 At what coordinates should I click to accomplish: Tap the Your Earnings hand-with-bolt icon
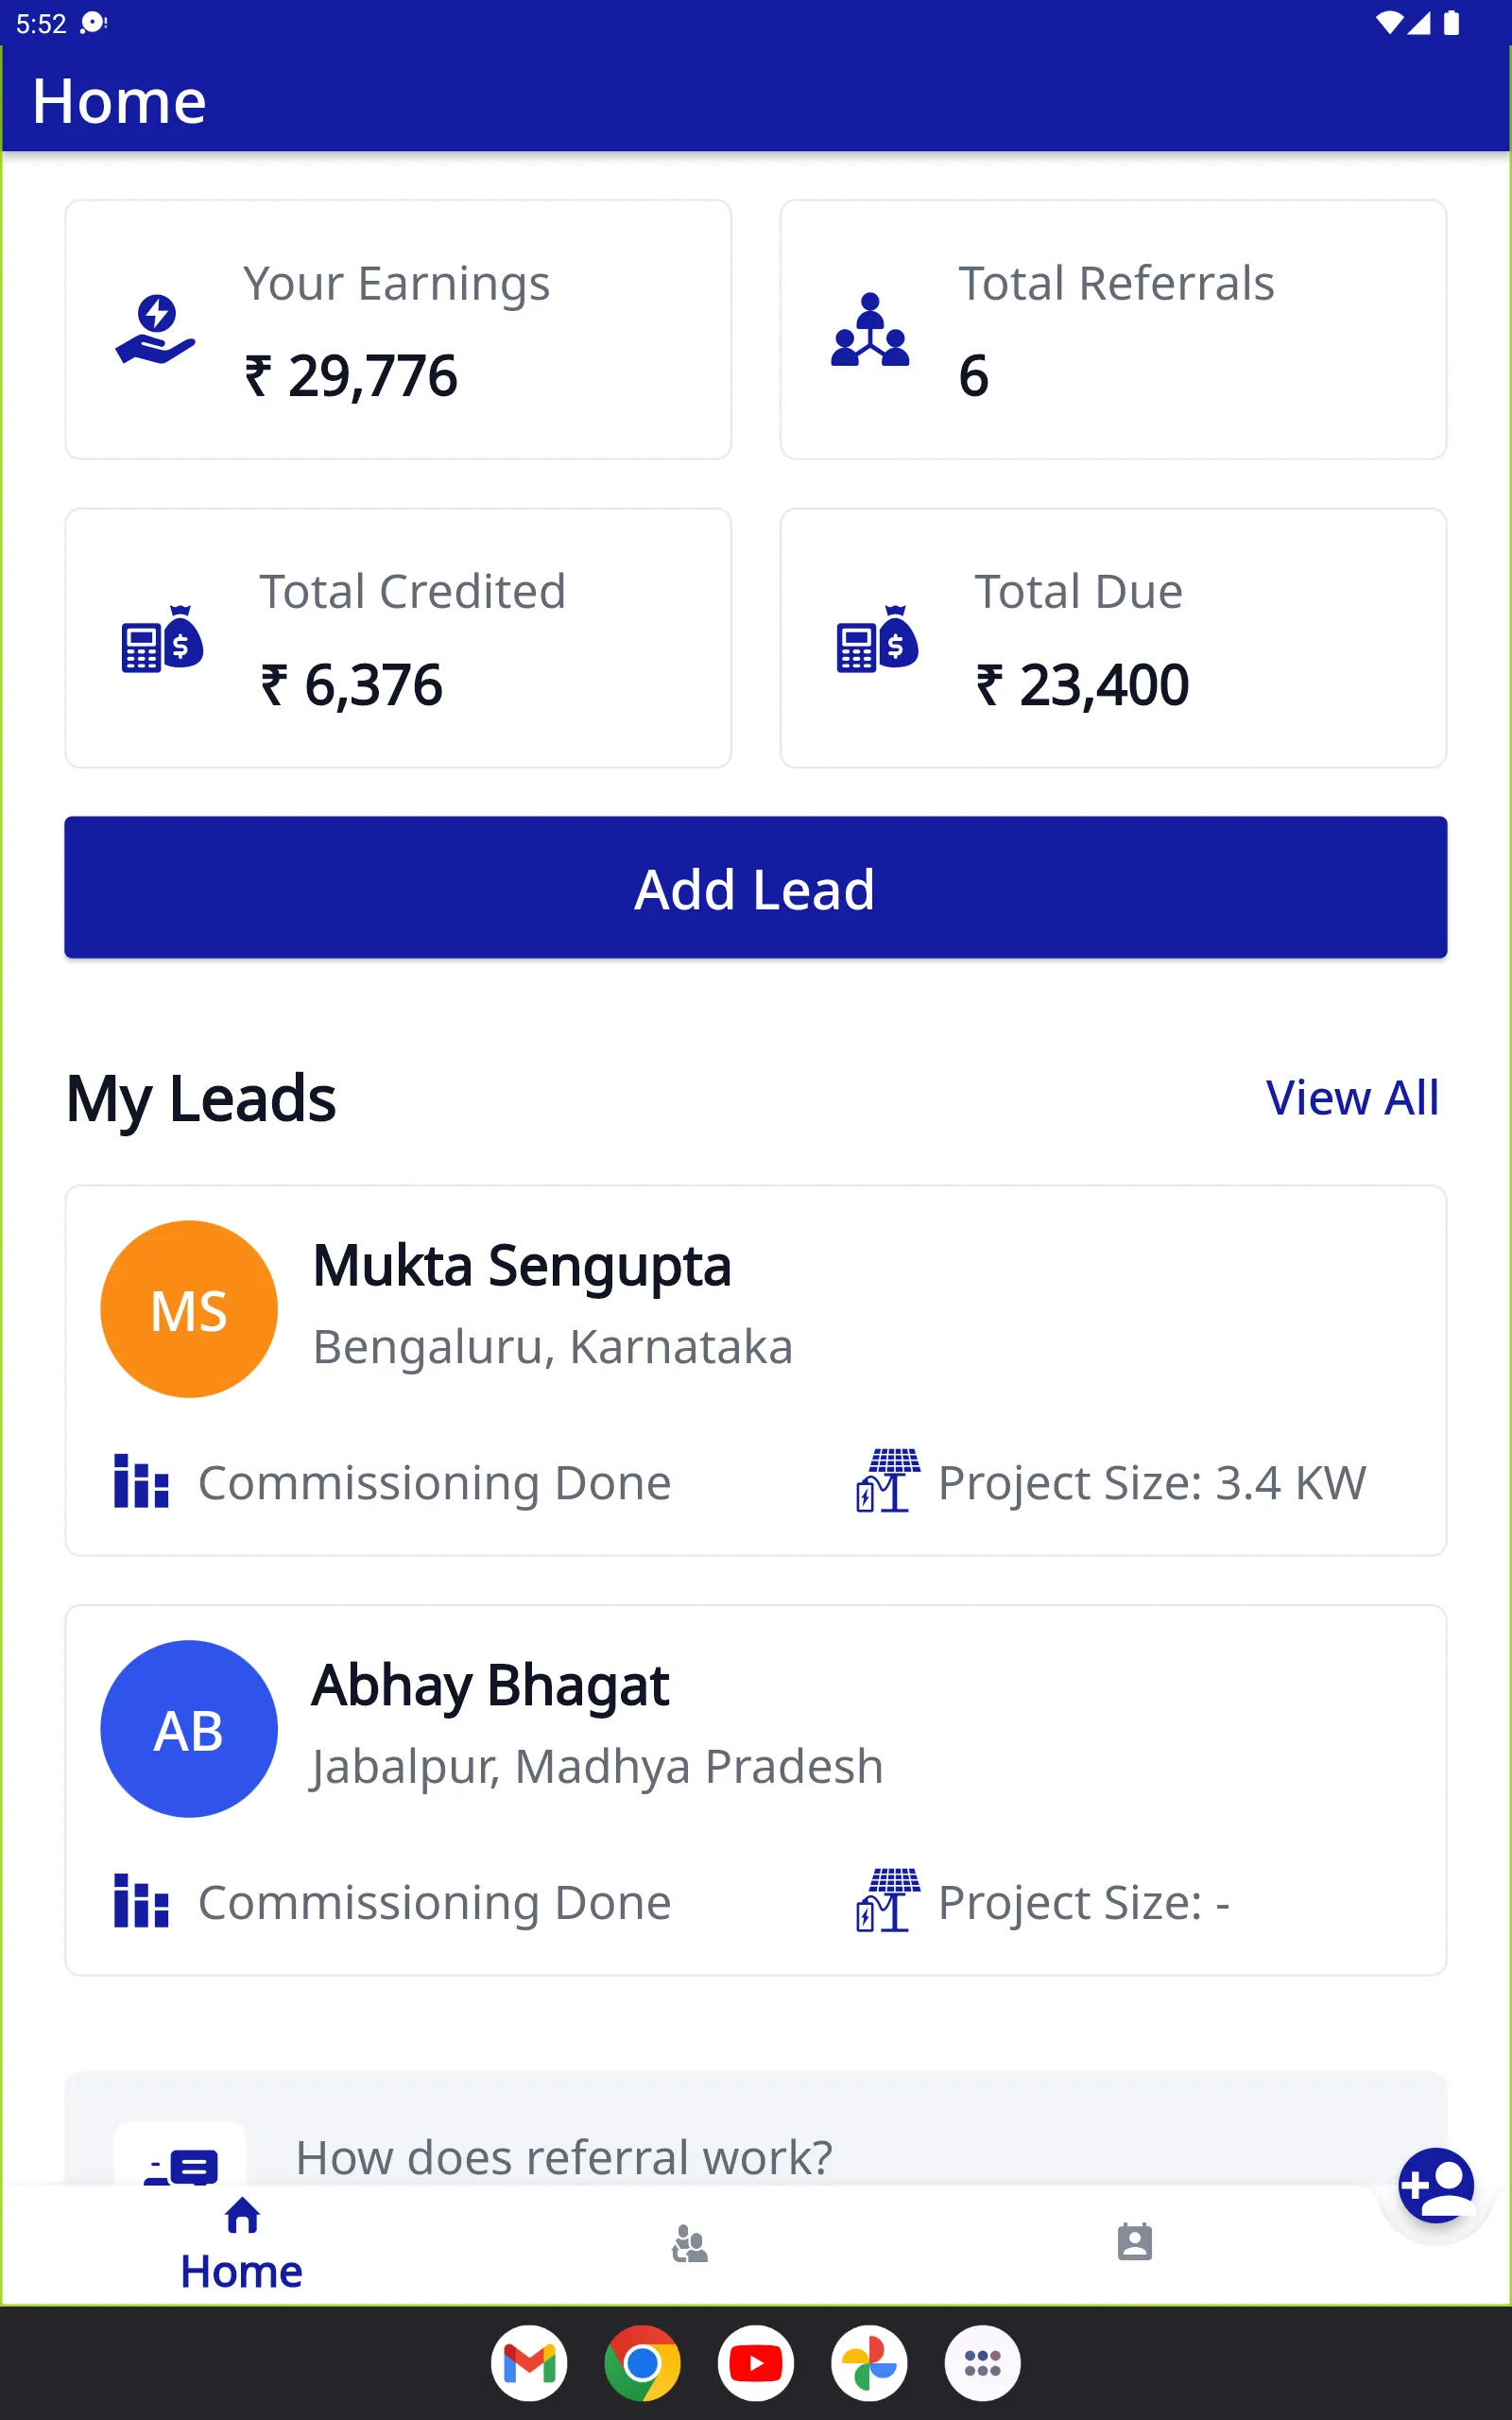[155, 330]
